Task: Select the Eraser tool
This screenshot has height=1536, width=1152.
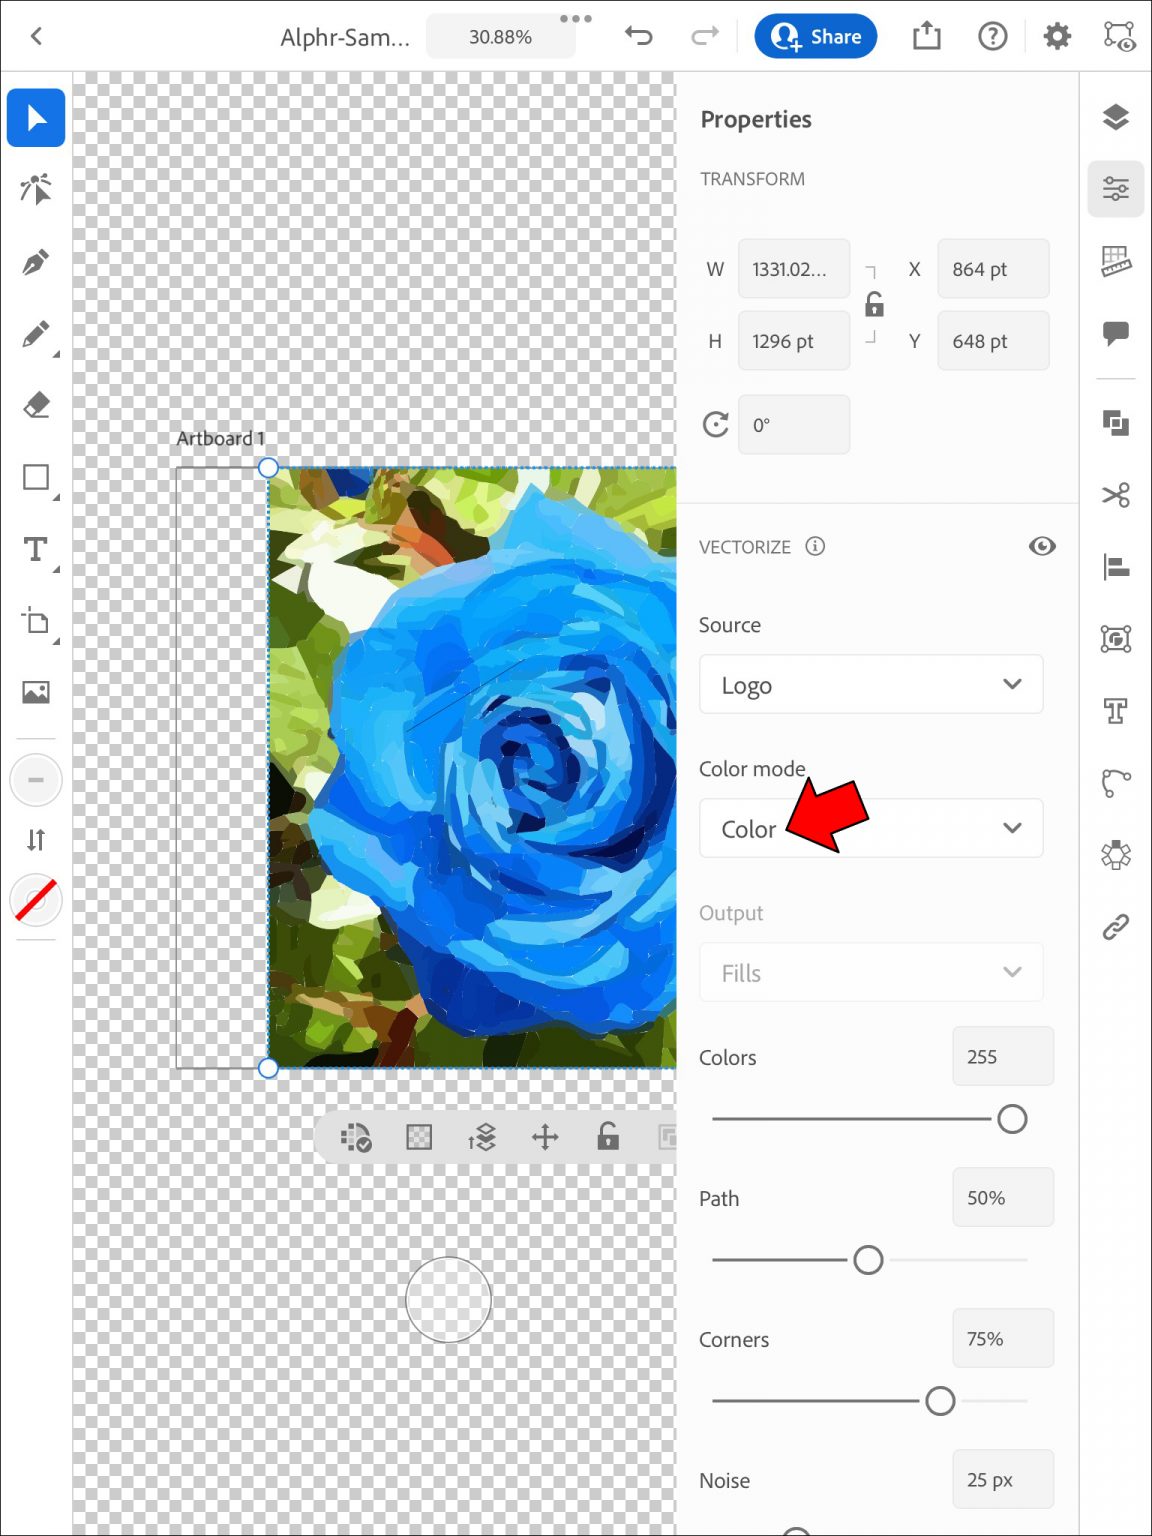Action: point(35,404)
